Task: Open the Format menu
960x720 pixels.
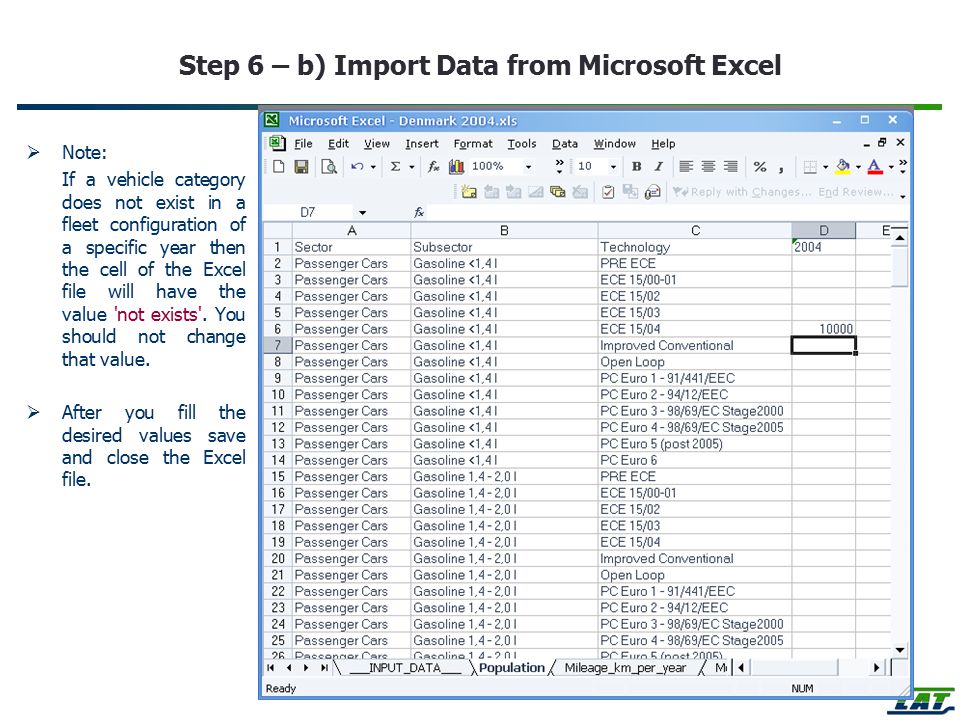Action: (x=473, y=143)
